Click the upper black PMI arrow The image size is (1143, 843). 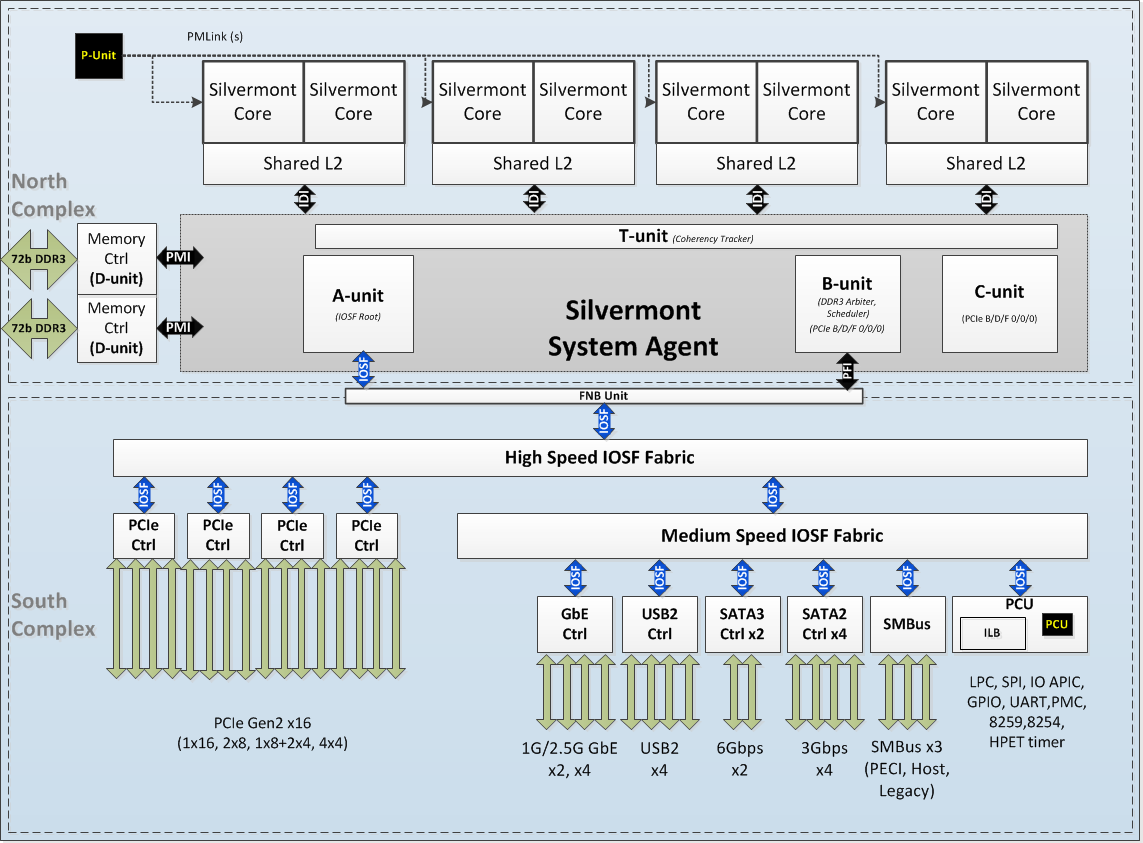click(180, 257)
